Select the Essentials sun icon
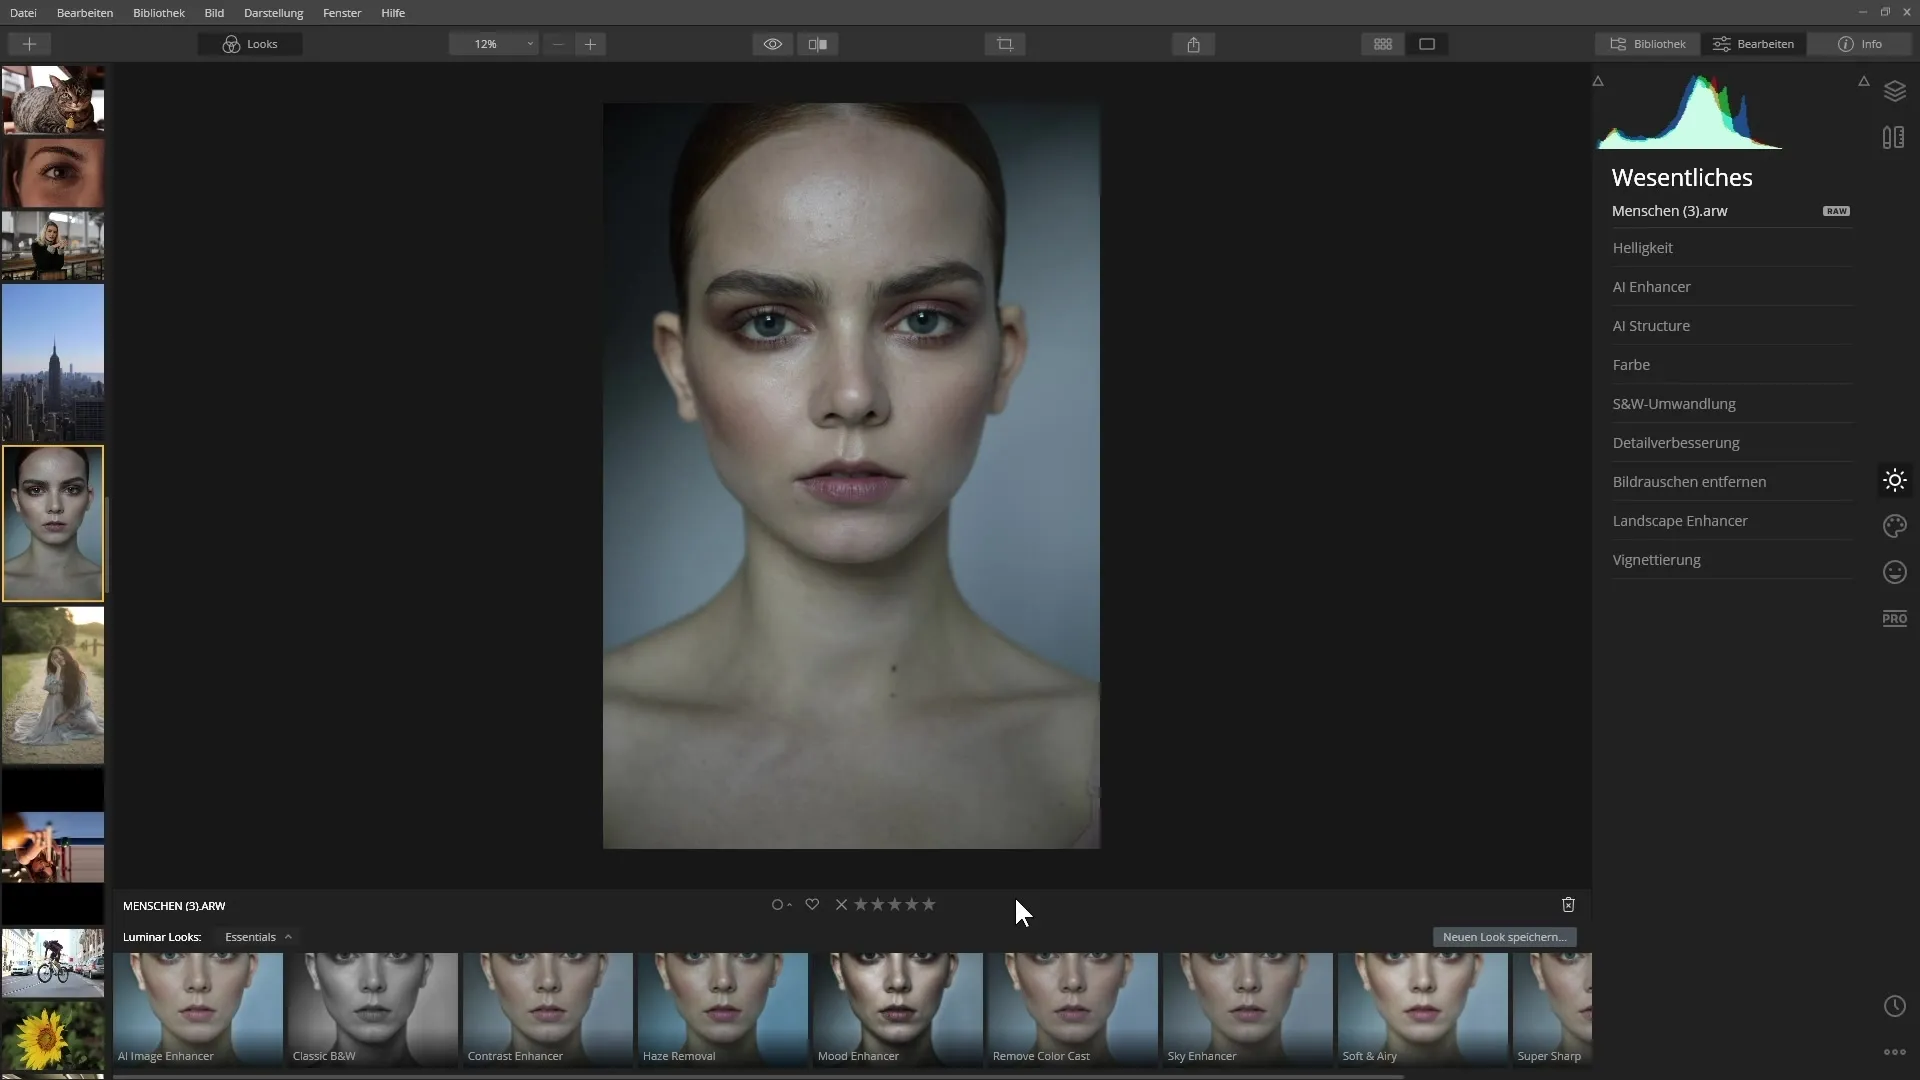Image resolution: width=1920 pixels, height=1080 pixels. point(1894,480)
